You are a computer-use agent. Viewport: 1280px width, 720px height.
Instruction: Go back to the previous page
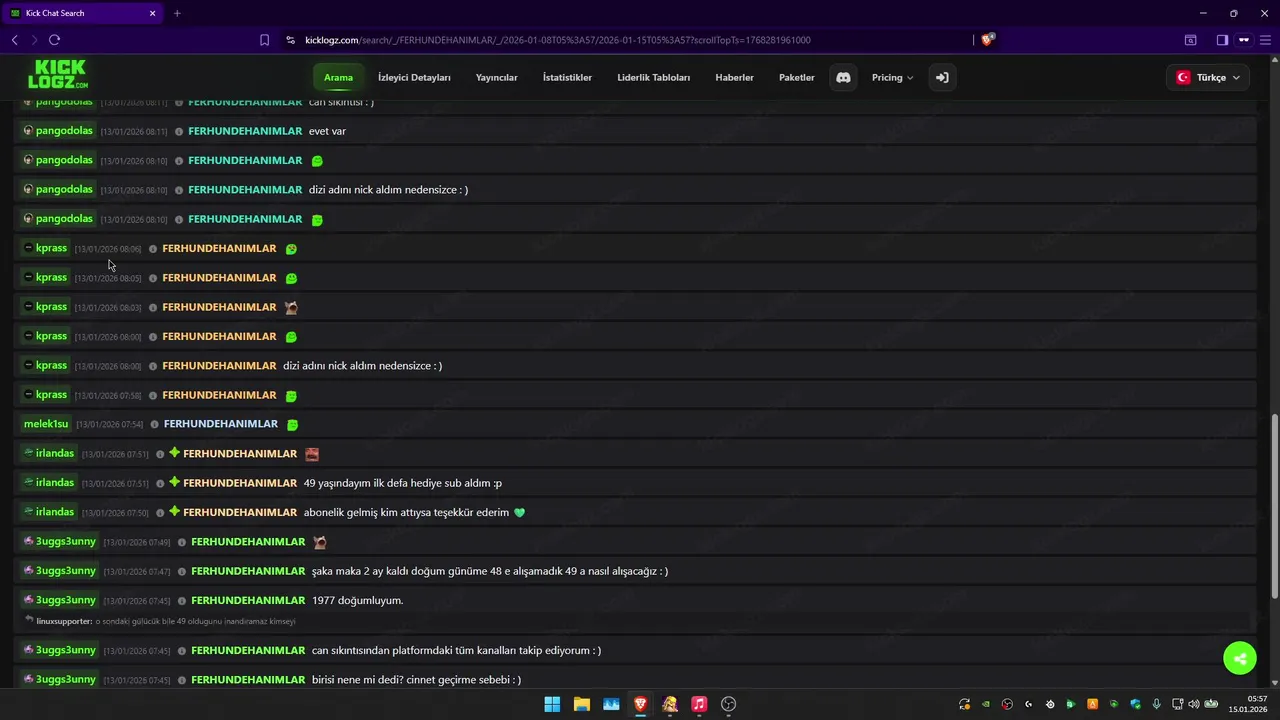tap(14, 40)
